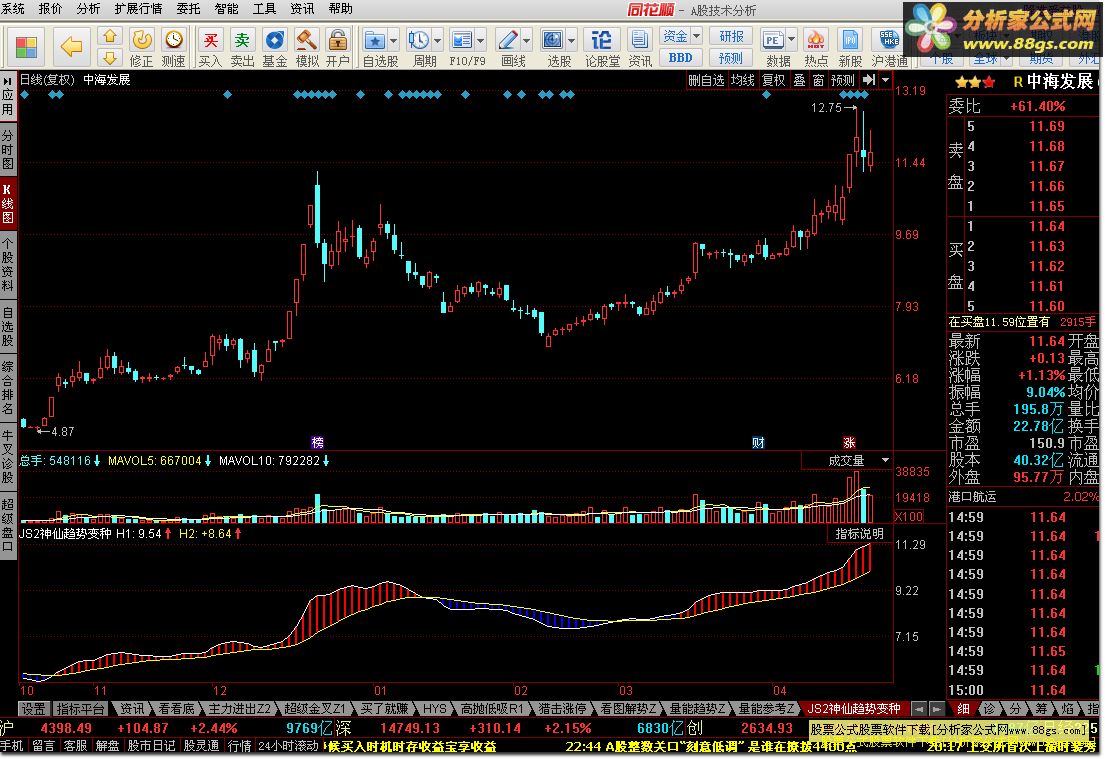Open the 报价 menu
This screenshot has height=759, width=1105.
[x=50, y=9]
